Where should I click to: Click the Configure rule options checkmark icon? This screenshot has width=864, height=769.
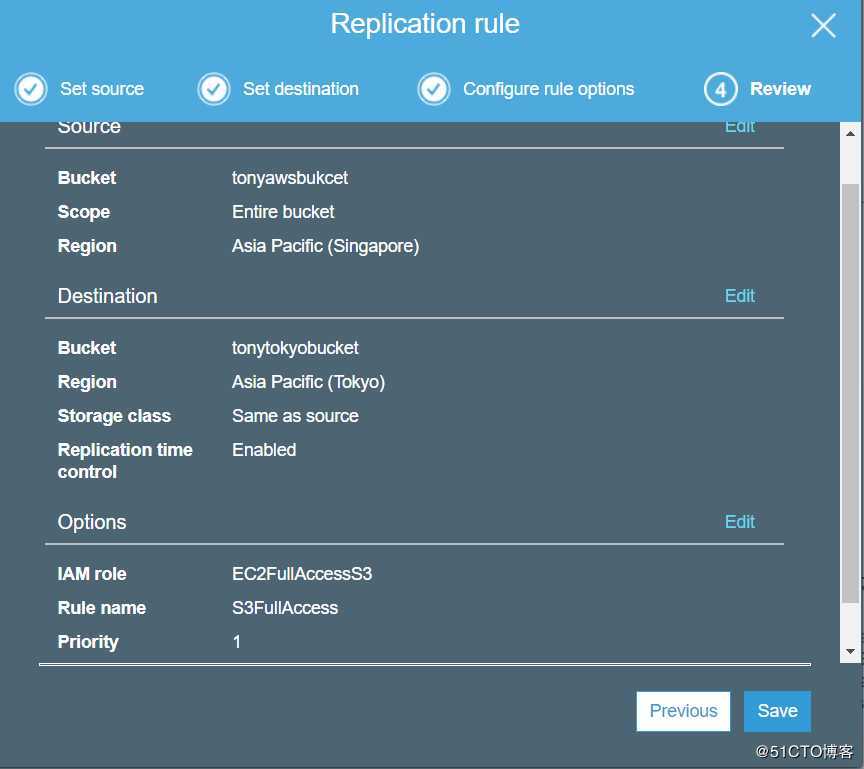coord(434,89)
